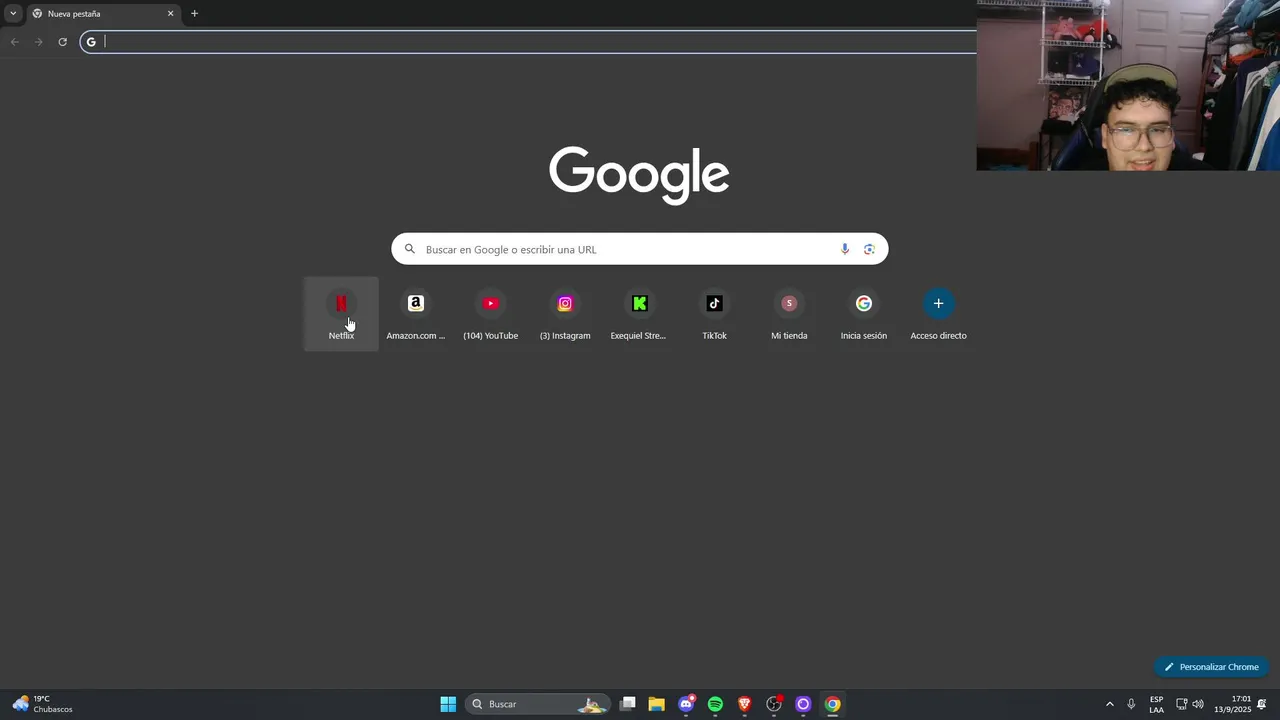Screen dimensions: 1280x720
Task: Click the magnifier icon in Google search box
Action: (410, 249)
